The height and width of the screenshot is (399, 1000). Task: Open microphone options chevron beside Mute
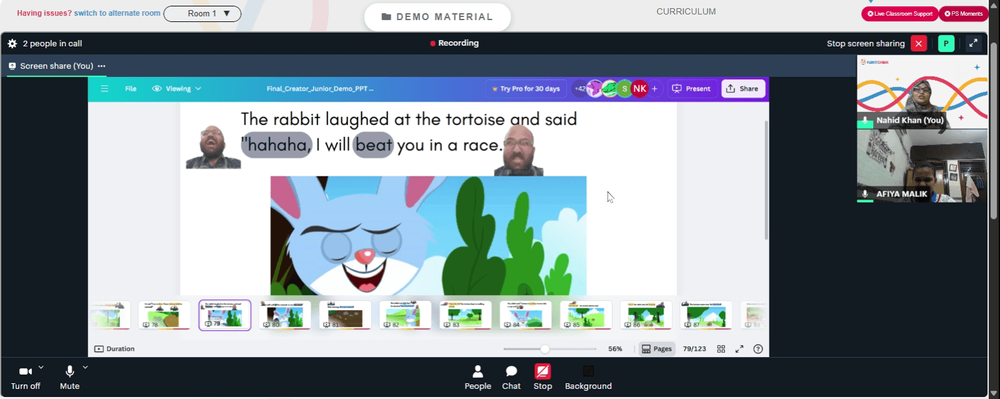pyautogui.click(x=85, y=367)
